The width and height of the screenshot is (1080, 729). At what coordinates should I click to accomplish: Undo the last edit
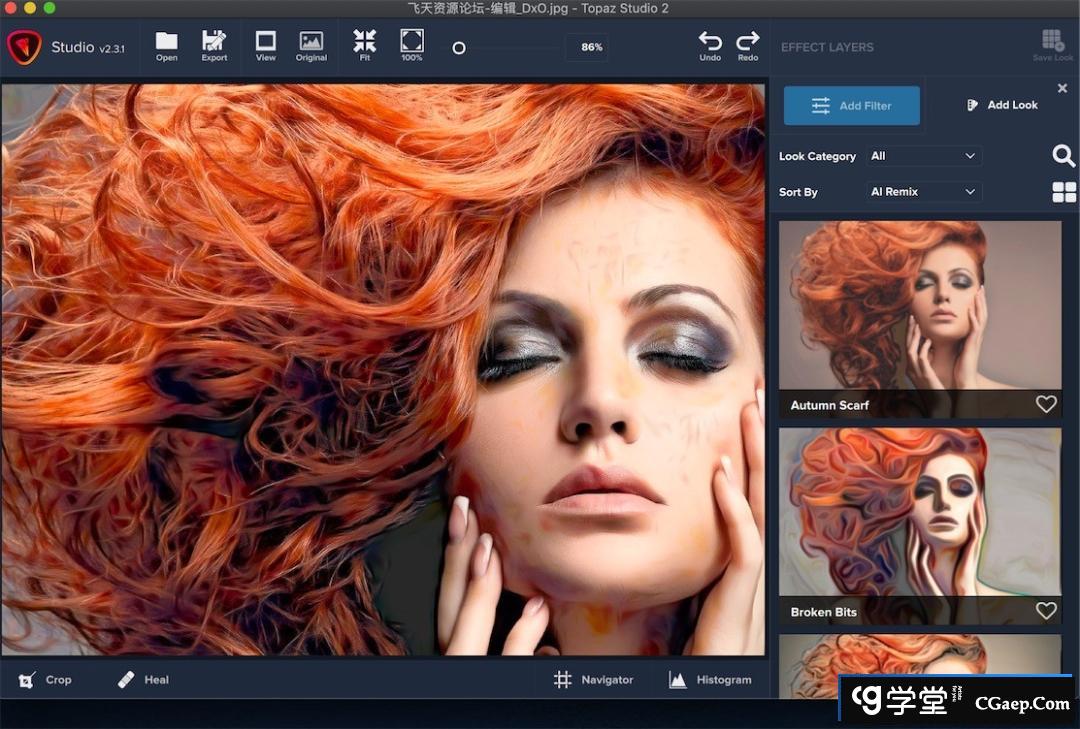(710, 45)
